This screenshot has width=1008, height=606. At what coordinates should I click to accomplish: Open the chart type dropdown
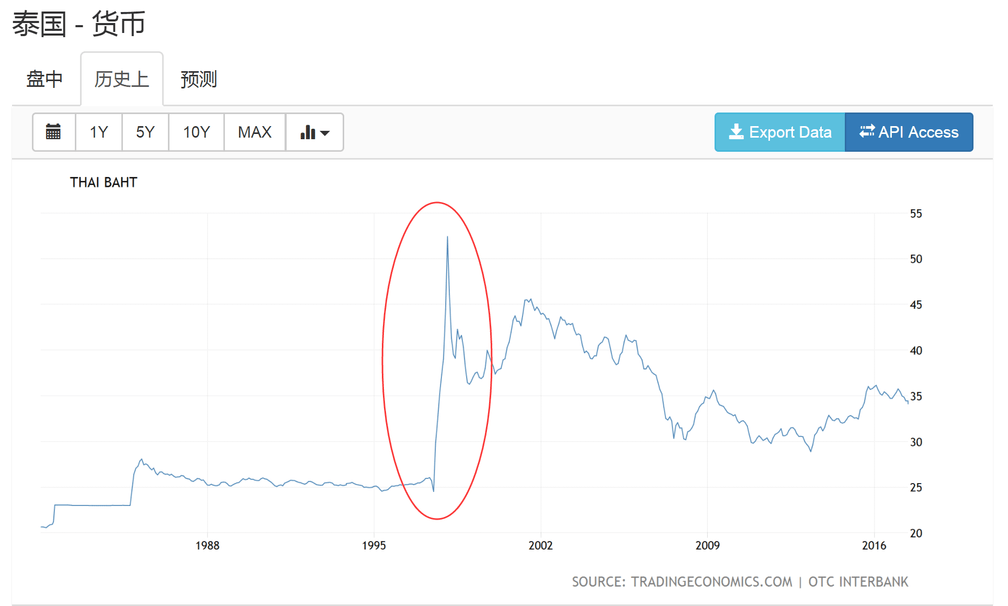(314, 132)
